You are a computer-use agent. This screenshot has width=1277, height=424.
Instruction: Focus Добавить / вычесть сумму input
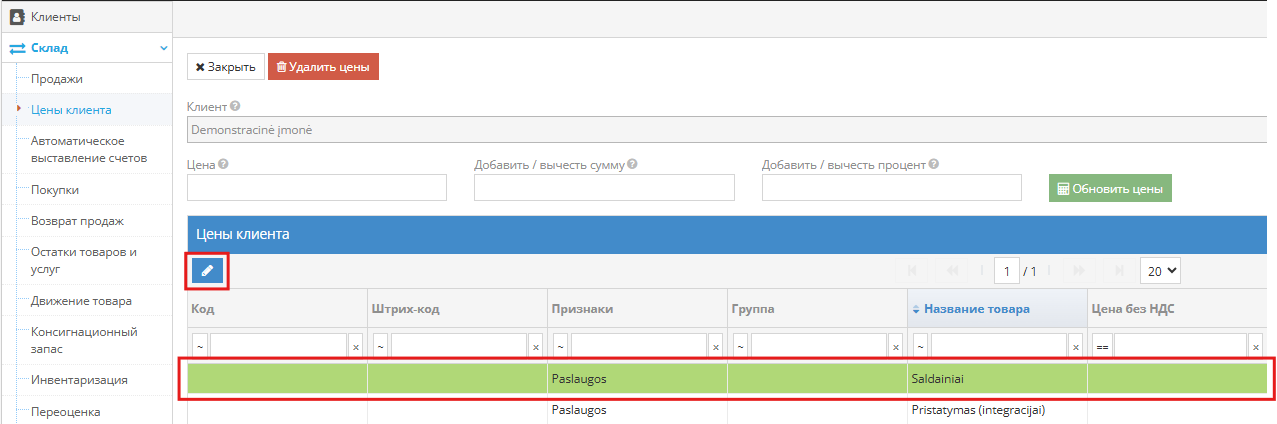(604, 188)
